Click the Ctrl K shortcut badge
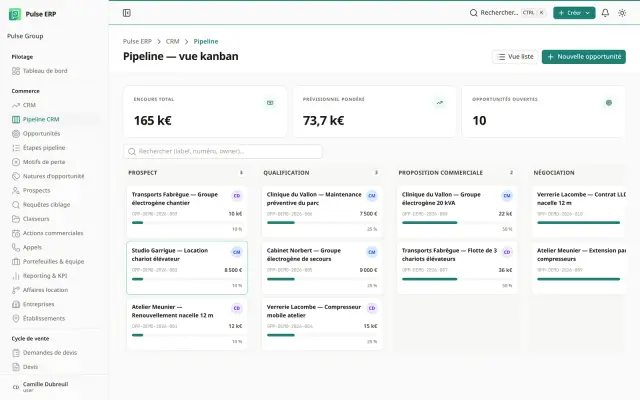This screenshot has width=640, height=400. pos(533,13)
